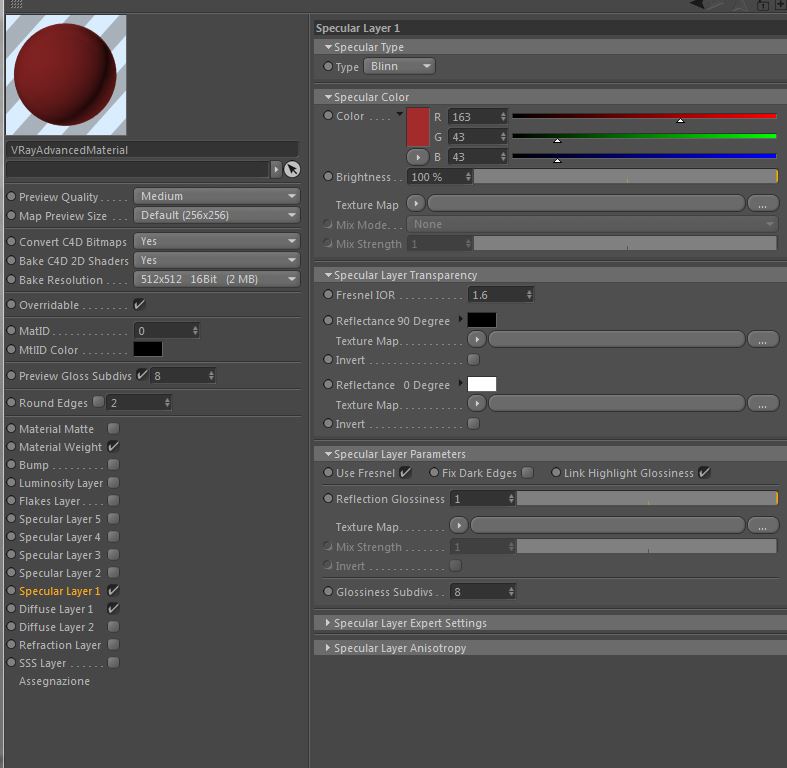Click the Assegnazione label

54,681
